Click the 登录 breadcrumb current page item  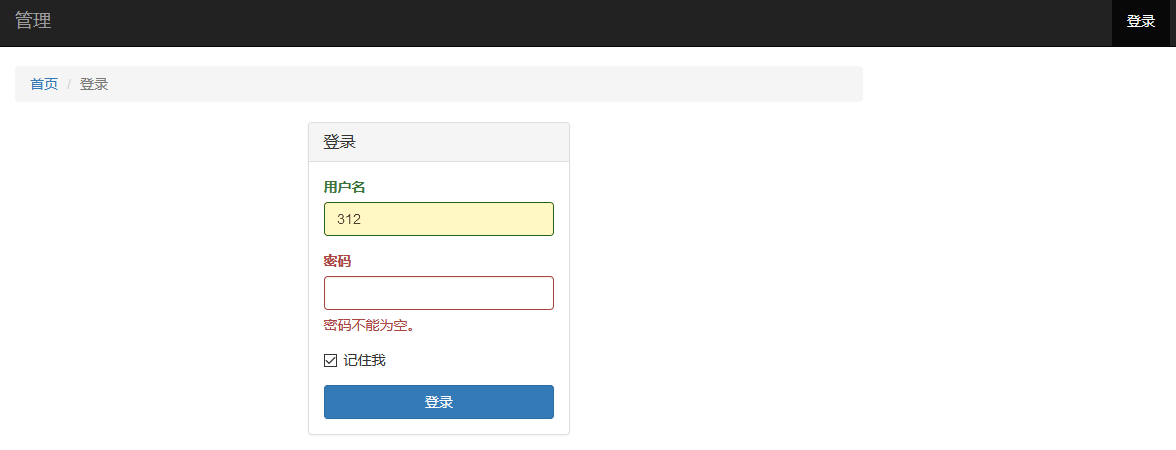point(94,84)
